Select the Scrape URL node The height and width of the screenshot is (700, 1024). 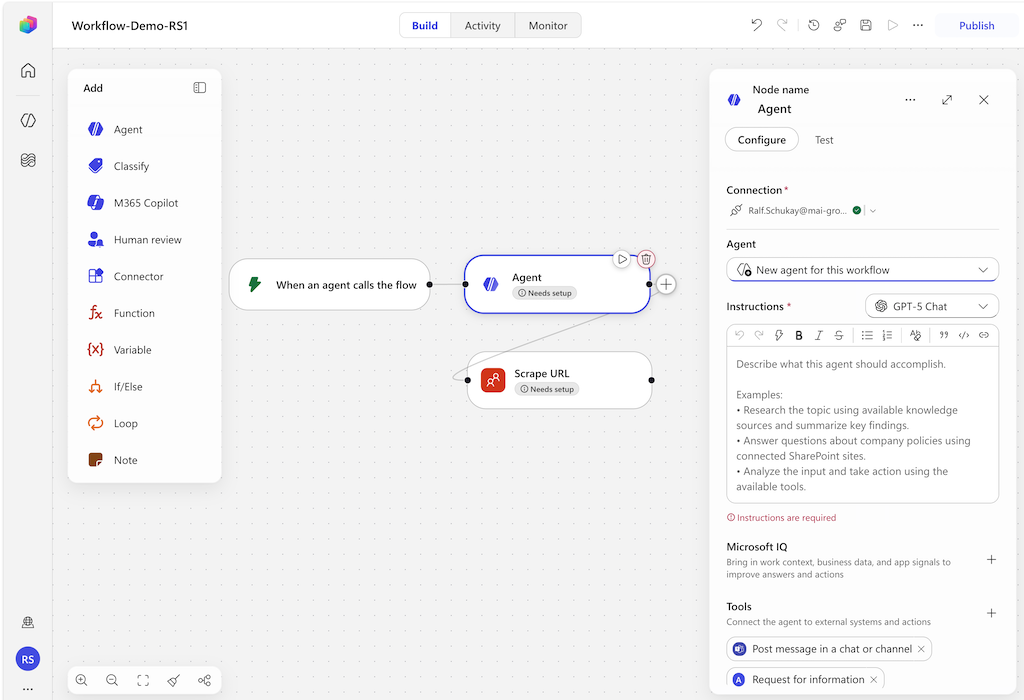560,380
